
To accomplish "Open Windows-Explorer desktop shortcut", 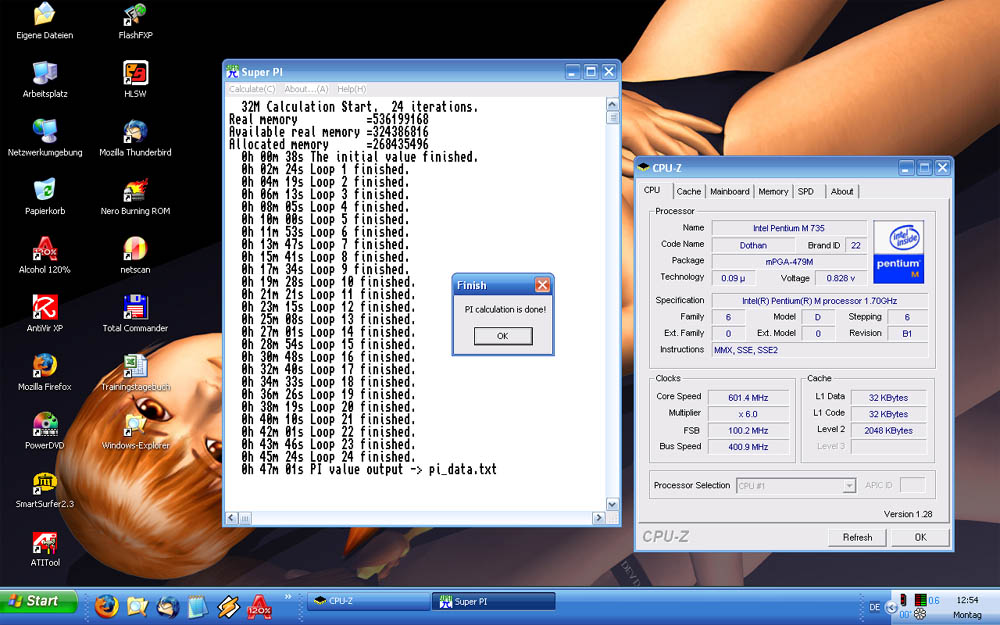I will (135, 431).
